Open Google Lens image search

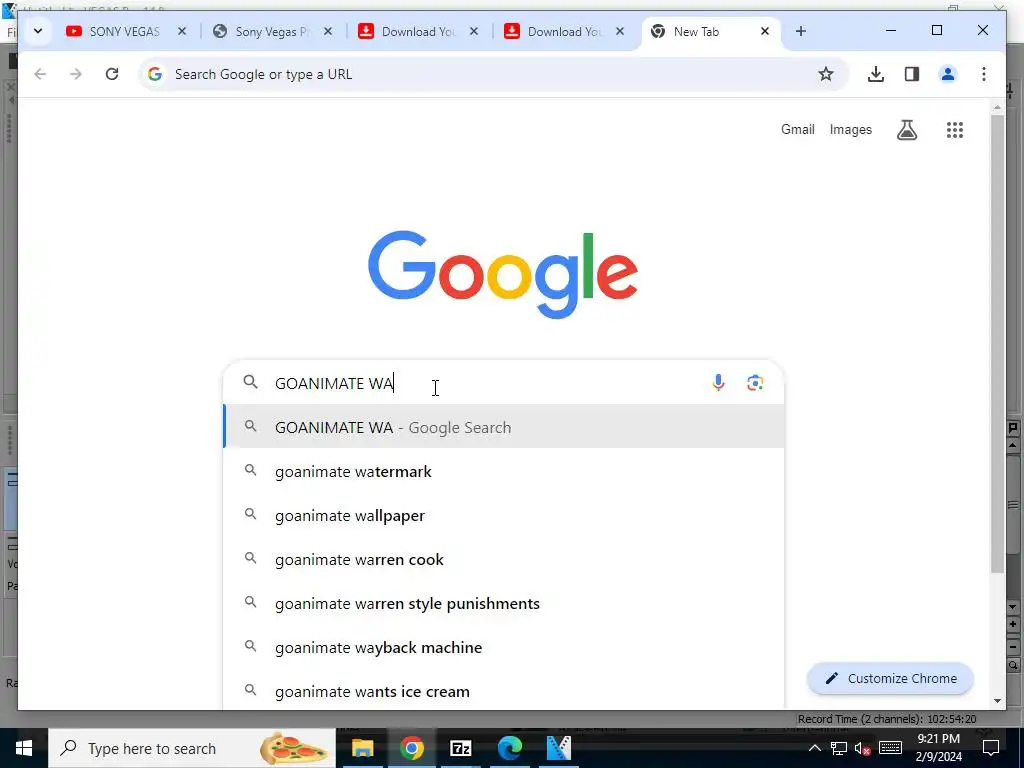tap(755, 383)
